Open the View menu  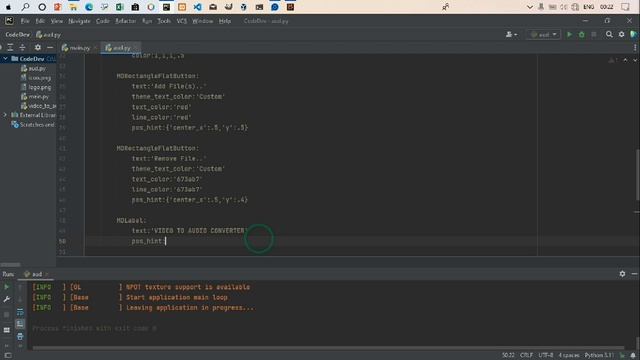(57, 21)
